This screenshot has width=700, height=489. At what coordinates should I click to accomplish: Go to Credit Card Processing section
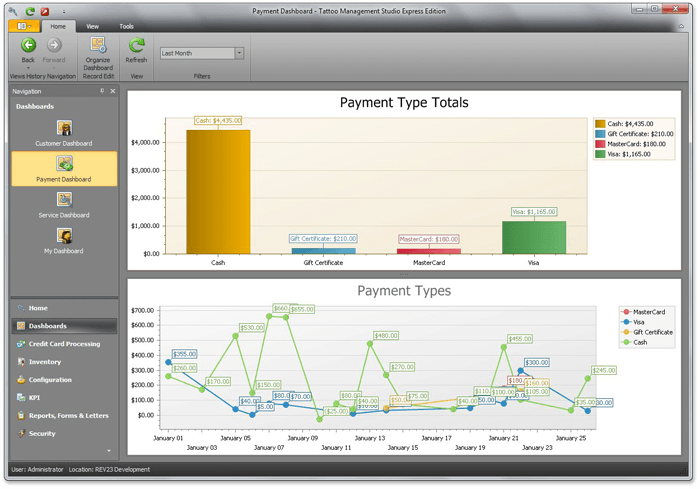(64, 344)
